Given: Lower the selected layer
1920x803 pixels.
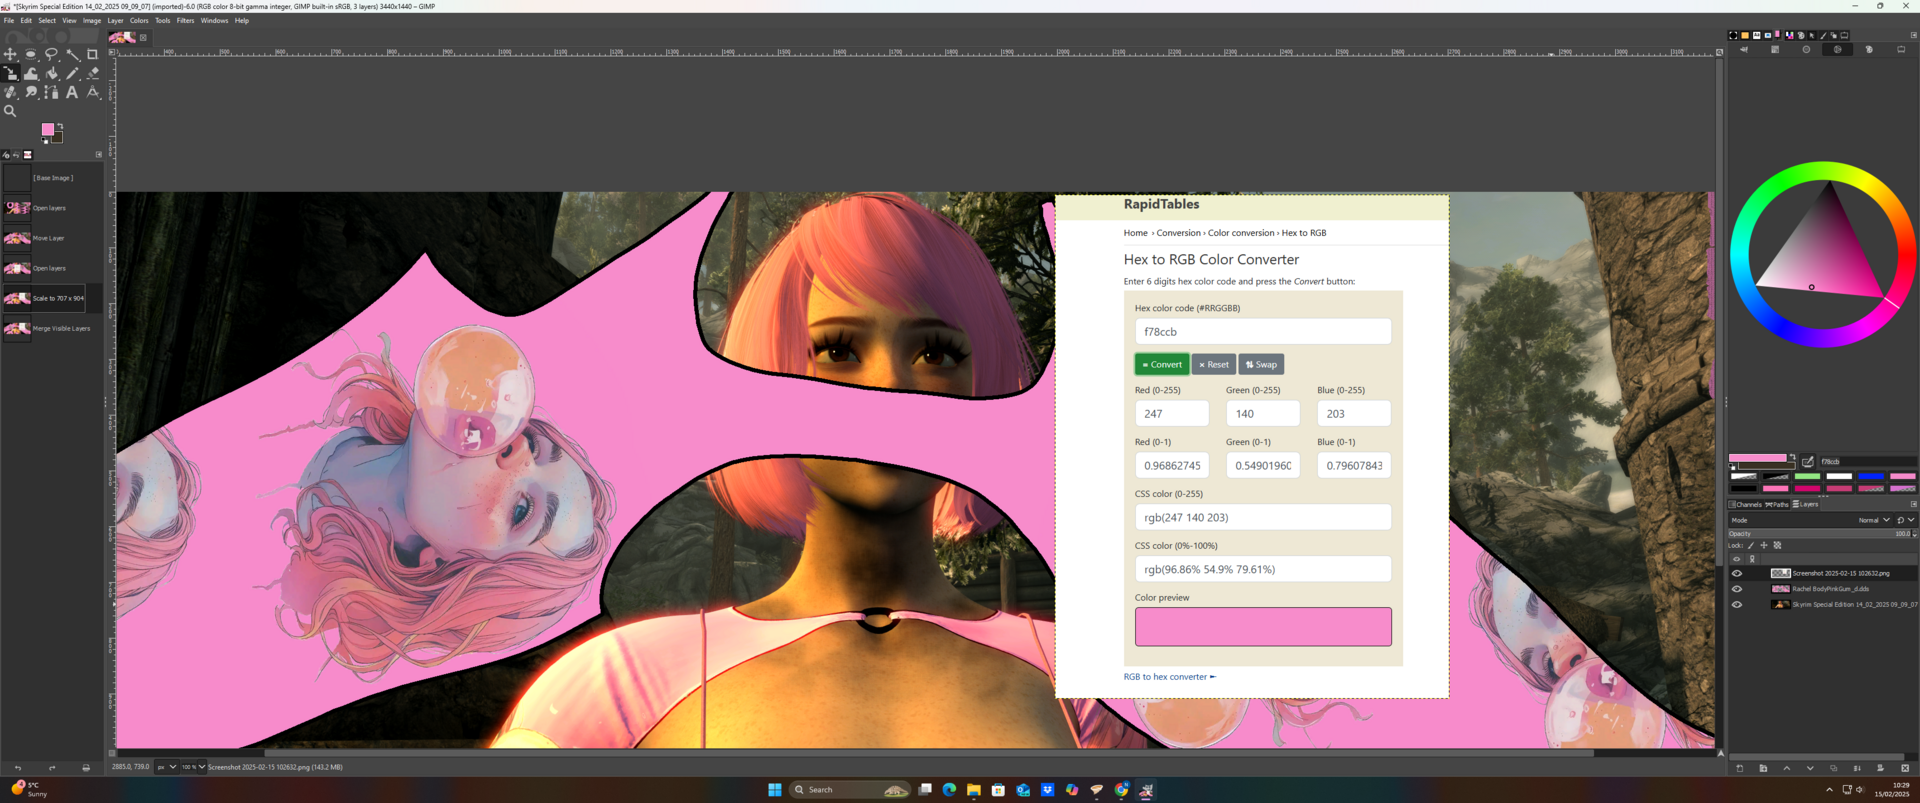Looking at the screenshot, I should 1810,768.
